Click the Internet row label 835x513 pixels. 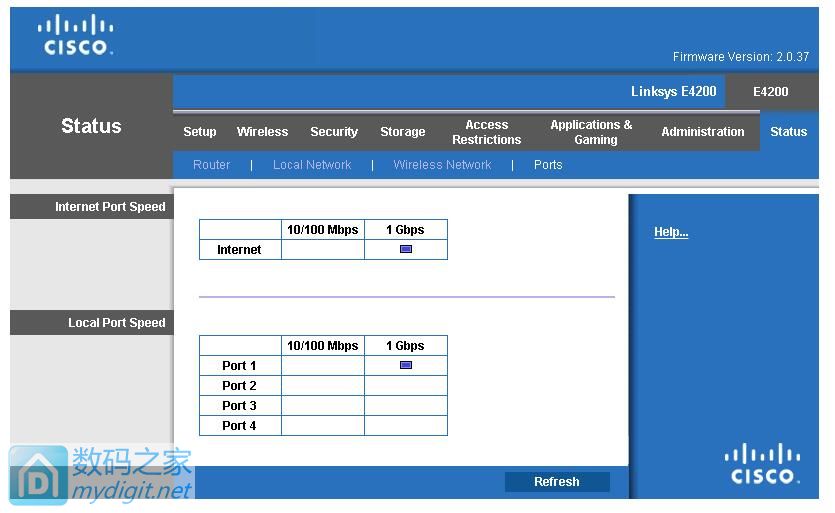tap(239, 250)
